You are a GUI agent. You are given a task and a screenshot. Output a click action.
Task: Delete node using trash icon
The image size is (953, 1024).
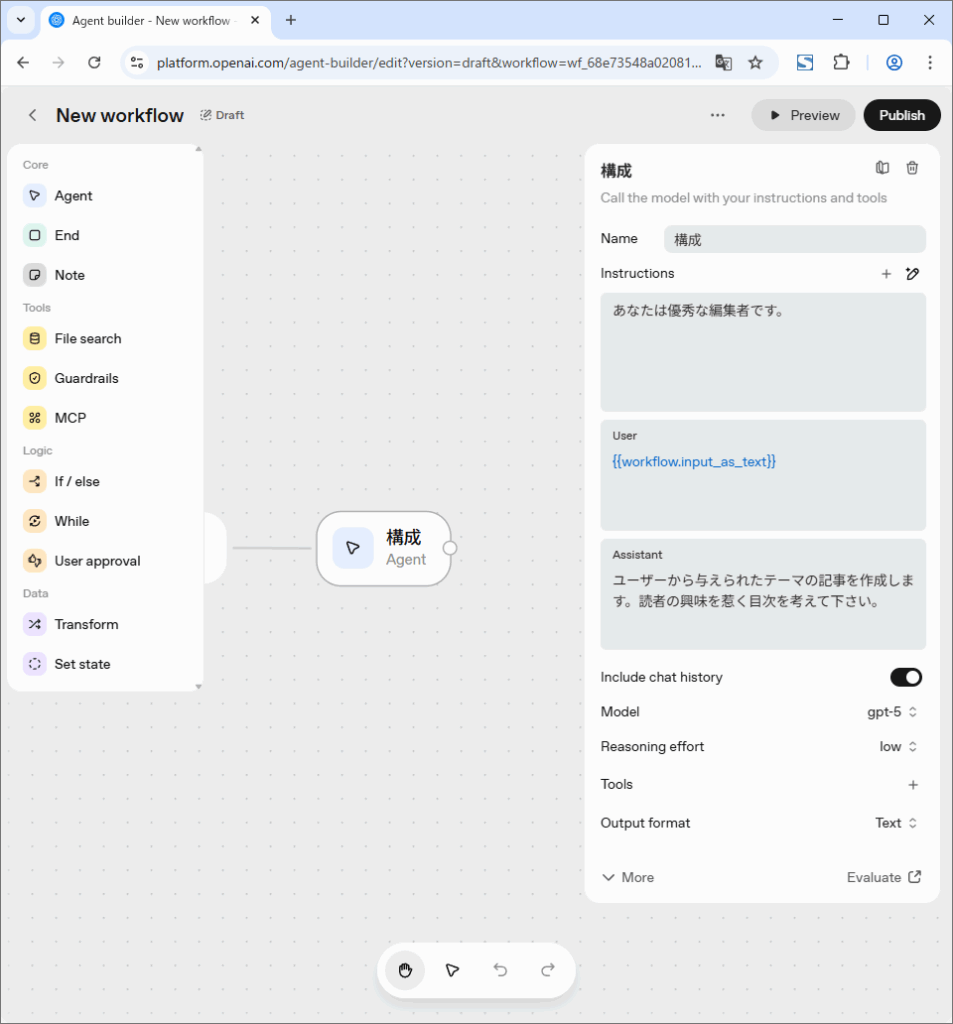click(x=912, y=168)
